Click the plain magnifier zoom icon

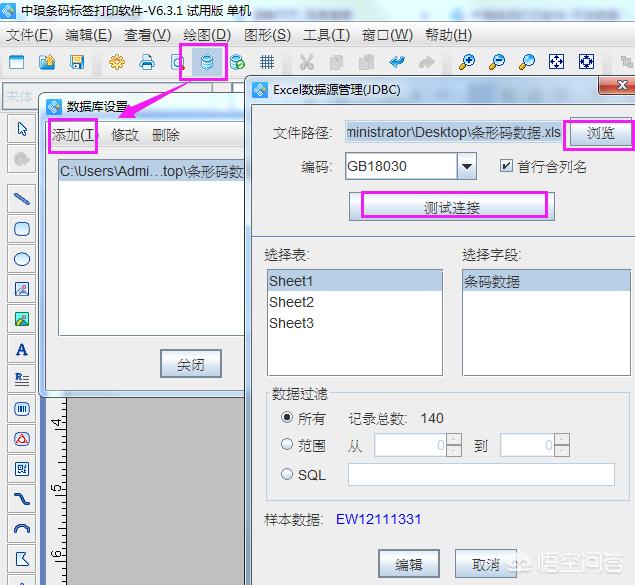[527, 62]
